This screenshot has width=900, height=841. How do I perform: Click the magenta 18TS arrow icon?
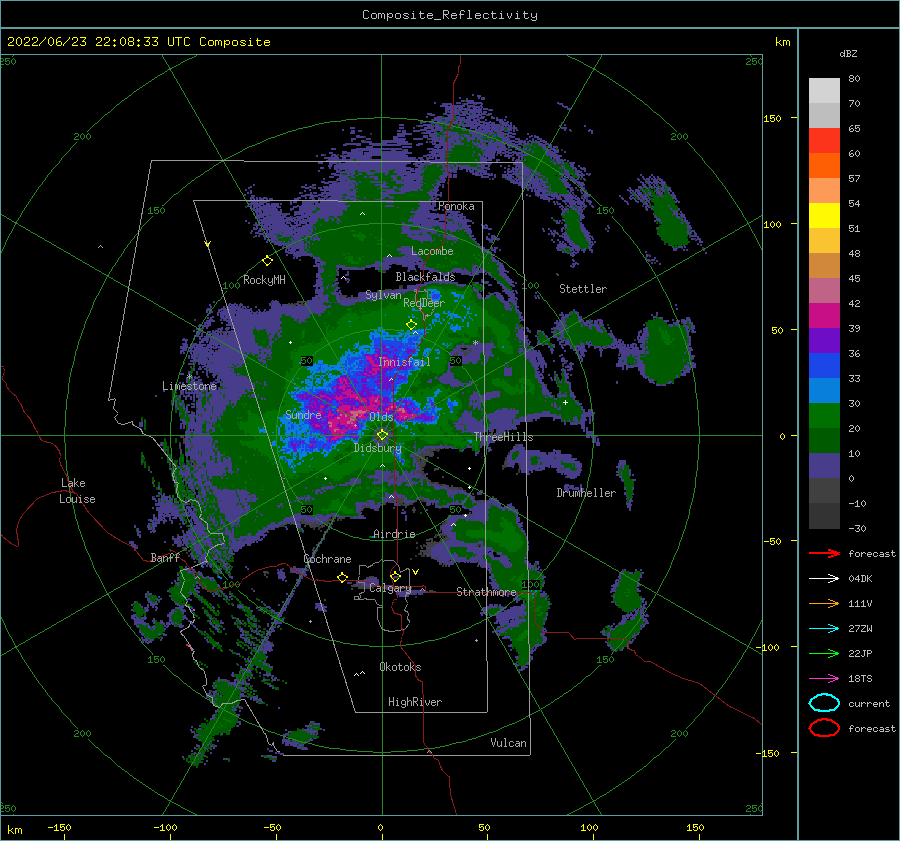pos(824,679)
